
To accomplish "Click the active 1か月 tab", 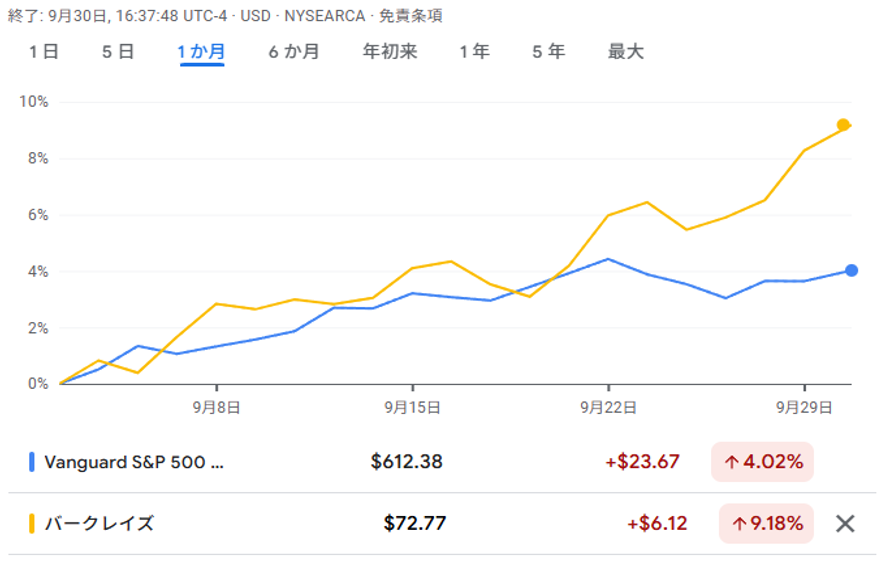I will [x=202, y=52].
